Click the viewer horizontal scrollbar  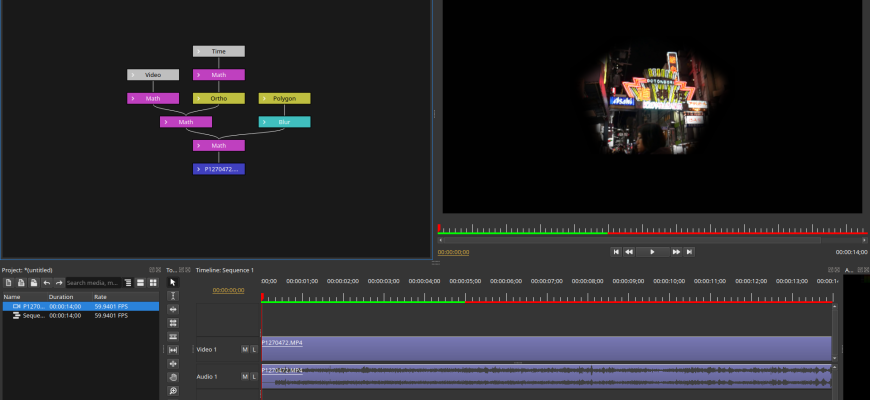(631, 240)
